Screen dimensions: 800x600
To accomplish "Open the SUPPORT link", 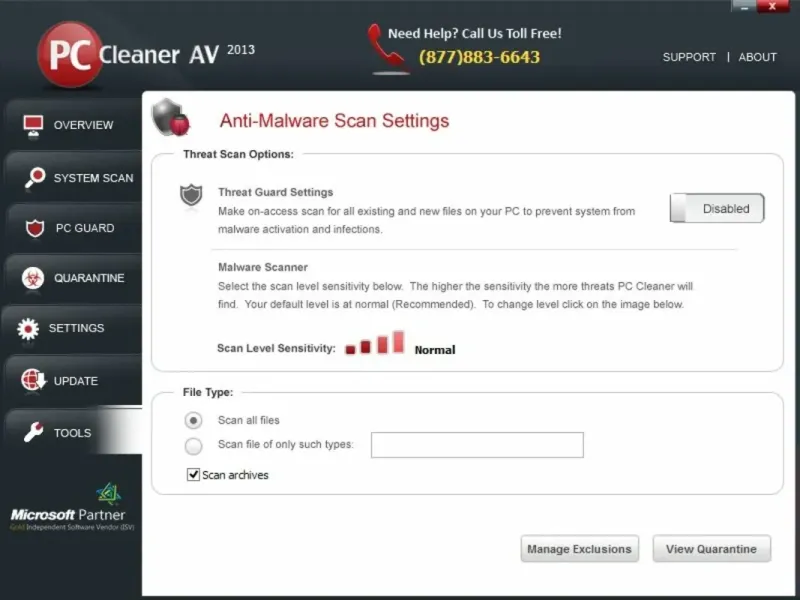I will [x=689, y=57].
